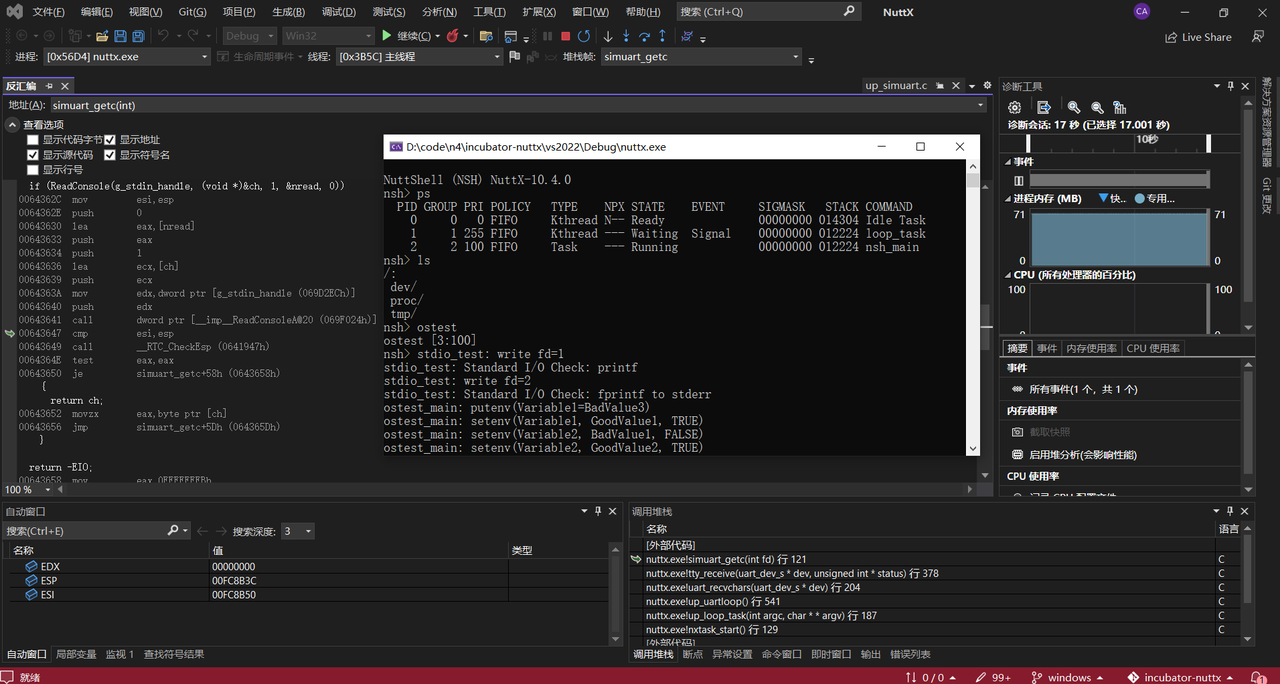Screen dimensions: 1280x684
Task: Click the reset zoom to selection icon
Action: click(x=1120, y=107)
